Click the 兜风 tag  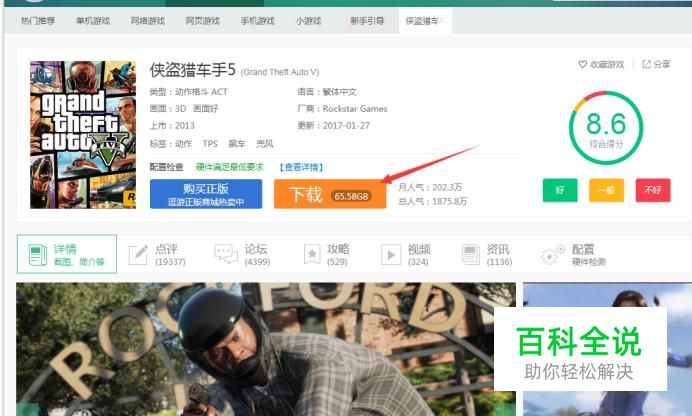click(x=264, y=144)
